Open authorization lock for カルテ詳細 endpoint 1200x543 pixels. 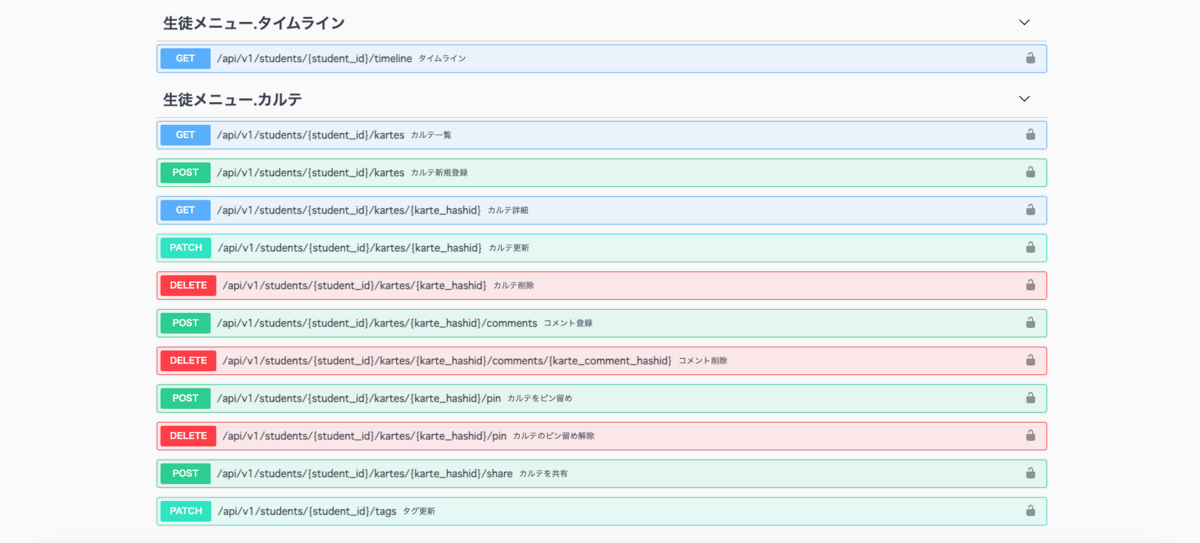click(x=1030, y=210)
